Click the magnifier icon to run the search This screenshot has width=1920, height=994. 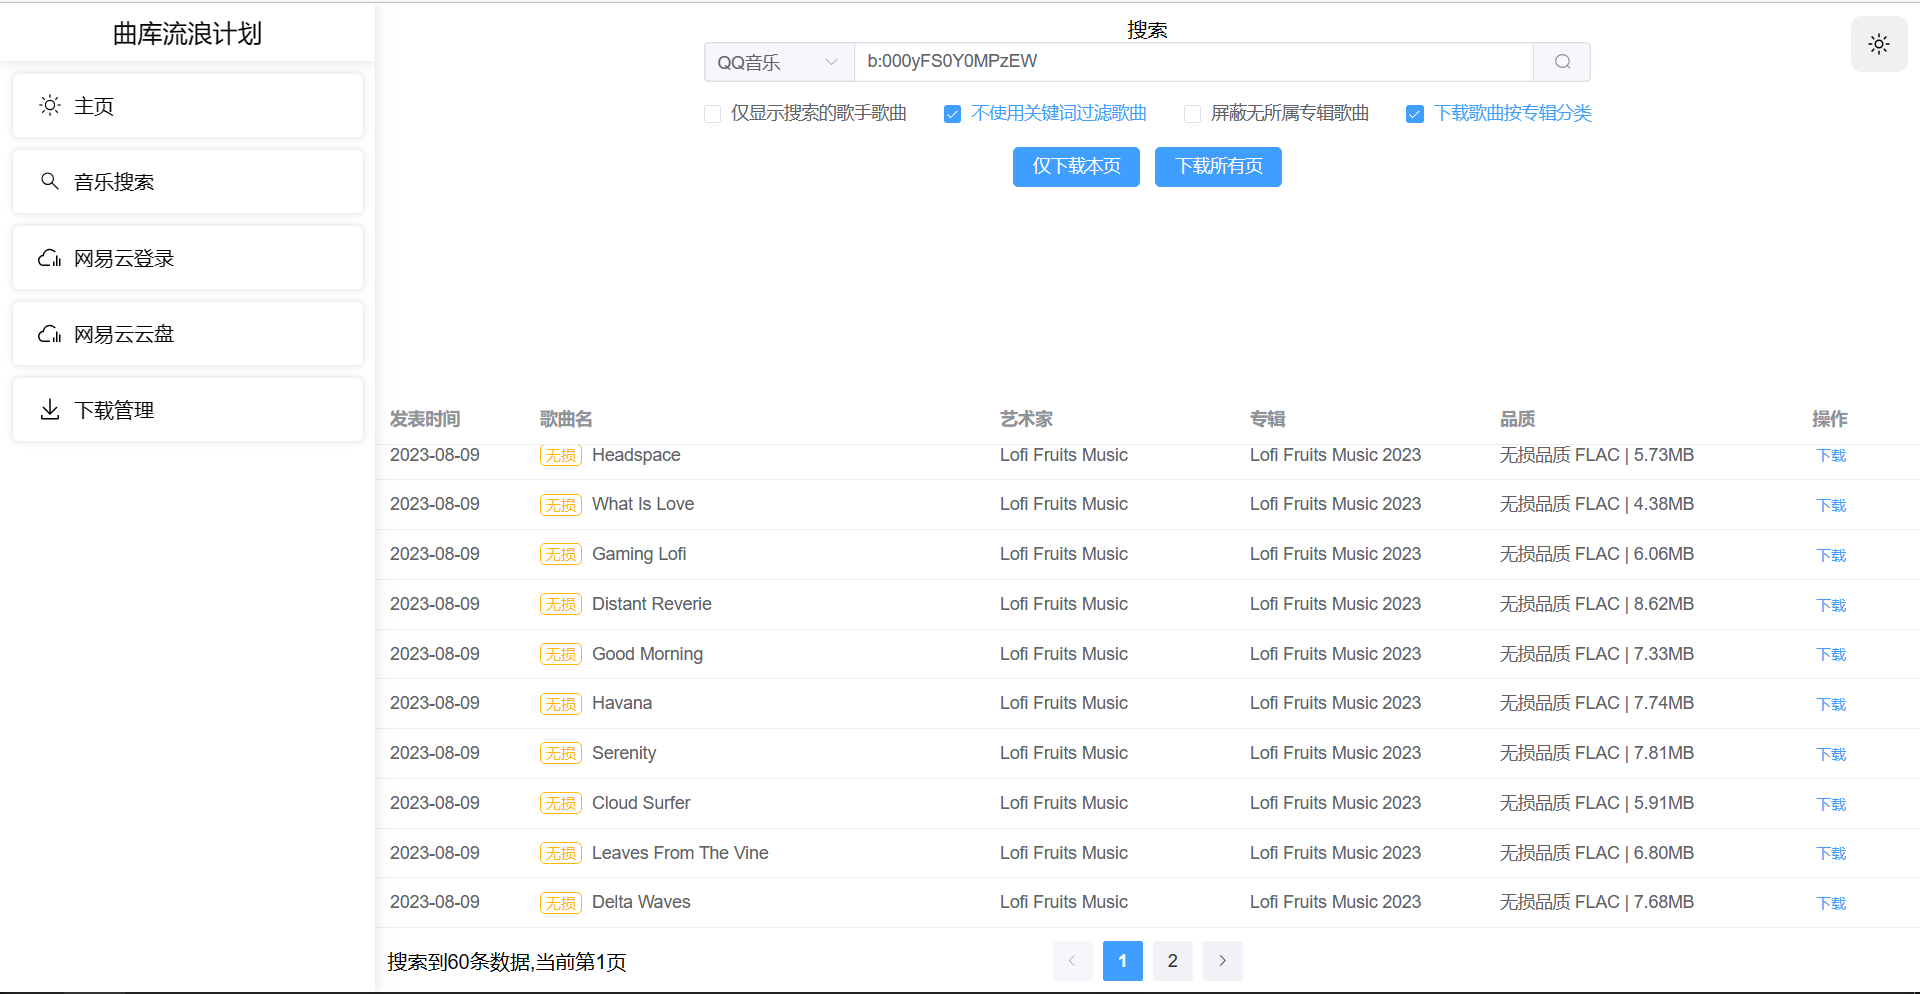(1560, 61)
